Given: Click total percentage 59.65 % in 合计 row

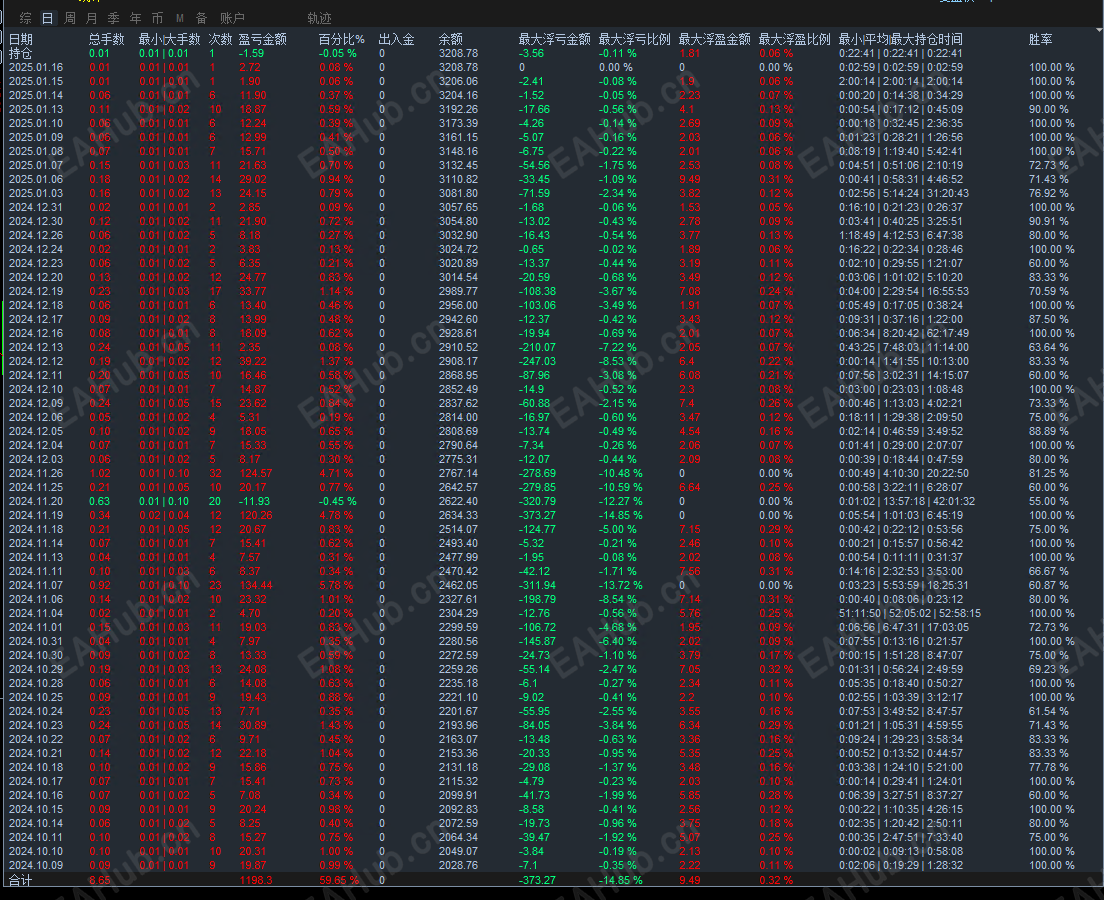Looking at the screenshot, I should [339, 880].
